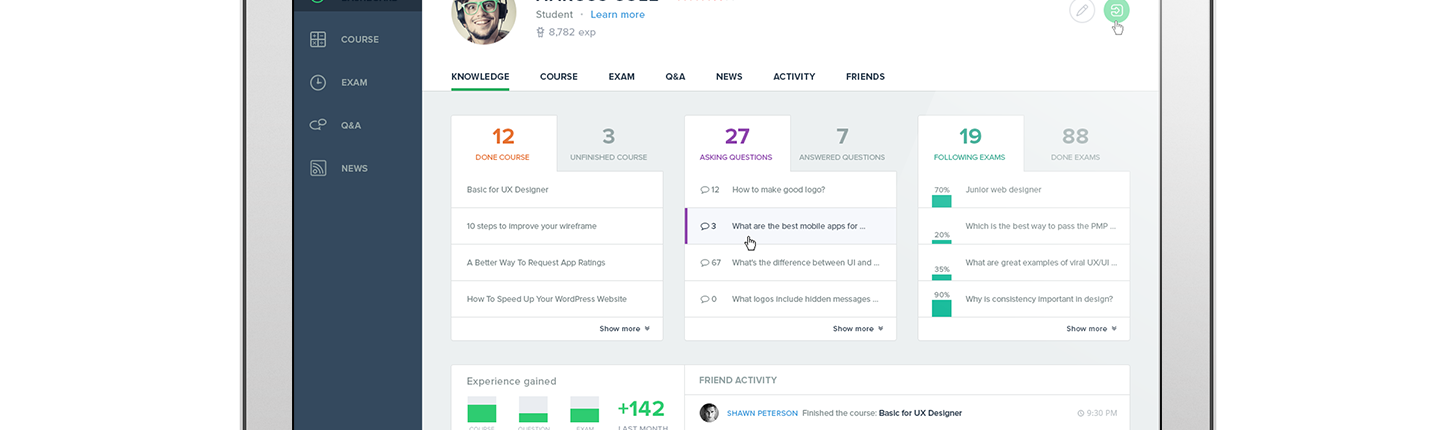1444x430 pixels.
Task: Open 'What are the best mobile apps' question
Action: pyautogui.click(x=798, y=226)
